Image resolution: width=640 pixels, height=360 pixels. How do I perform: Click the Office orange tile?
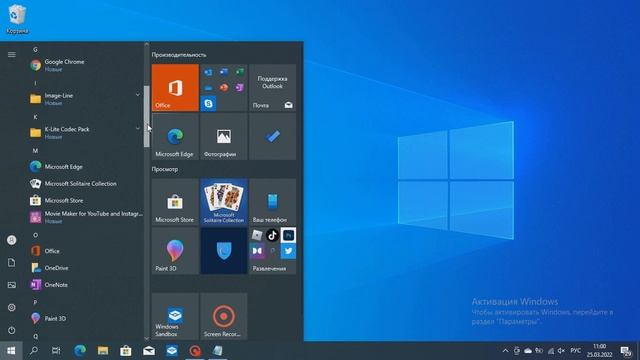pos(175,87)
